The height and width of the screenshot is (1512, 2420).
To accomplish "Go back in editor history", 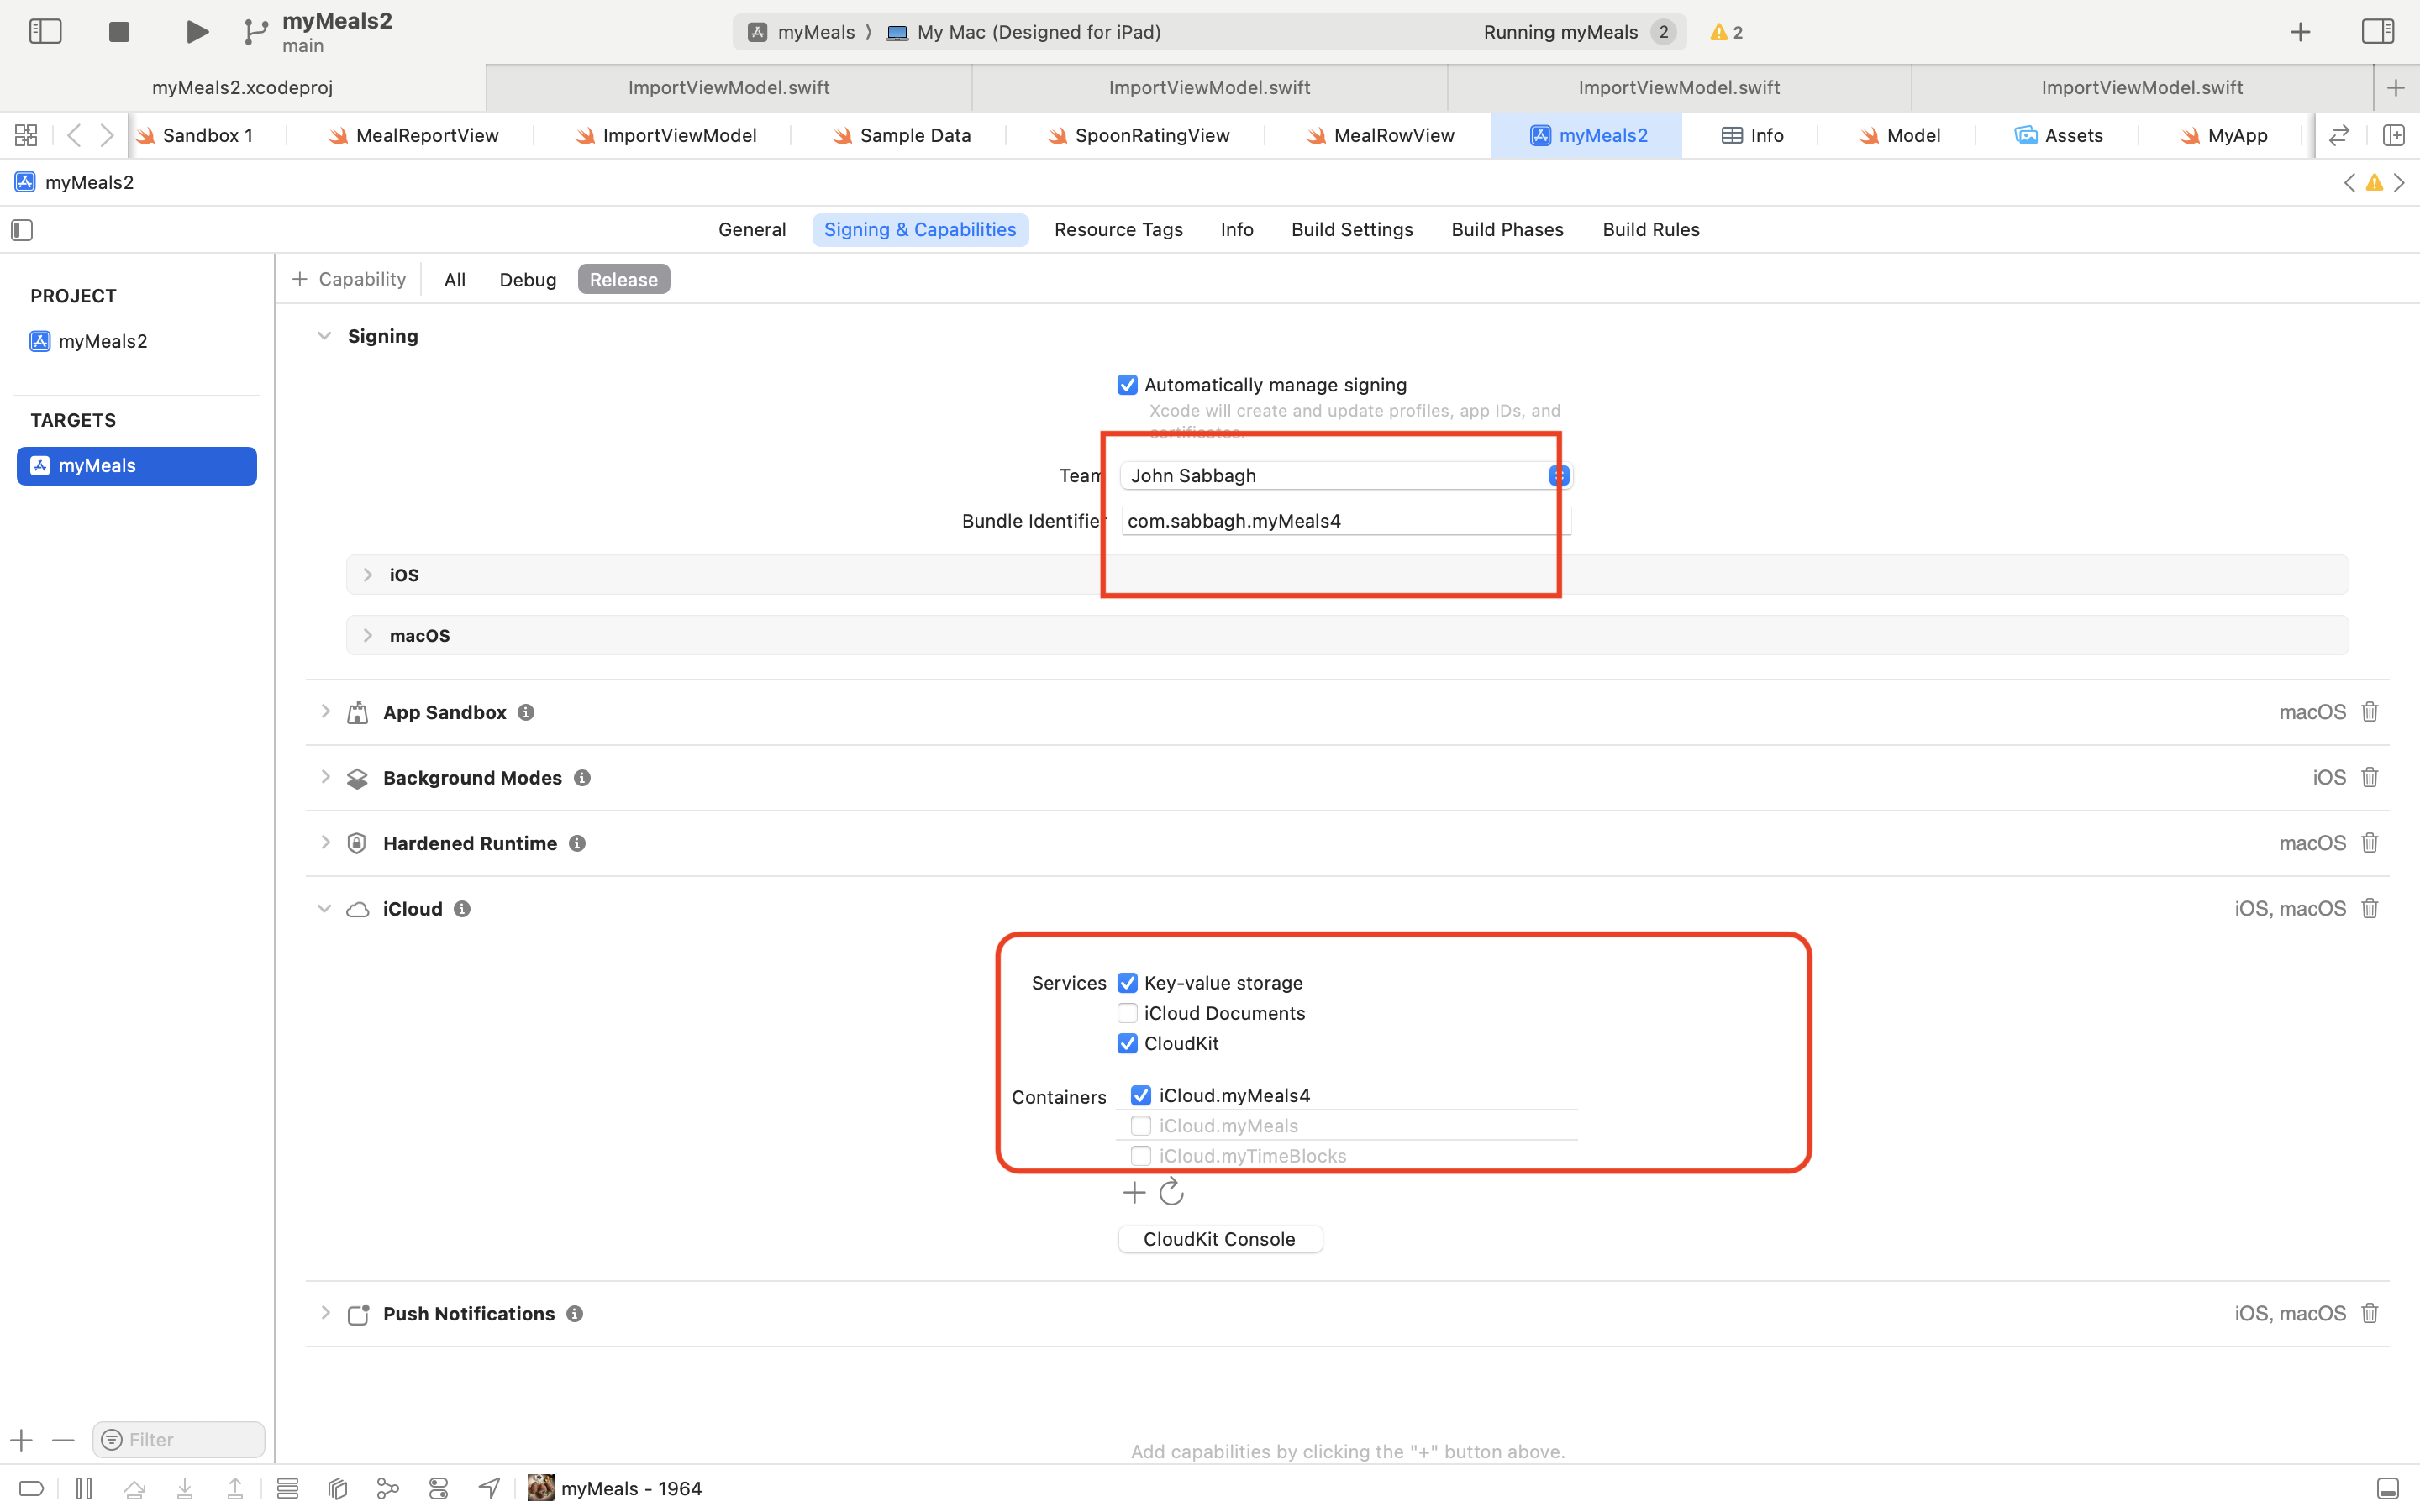I will click(x=73, y=135).
